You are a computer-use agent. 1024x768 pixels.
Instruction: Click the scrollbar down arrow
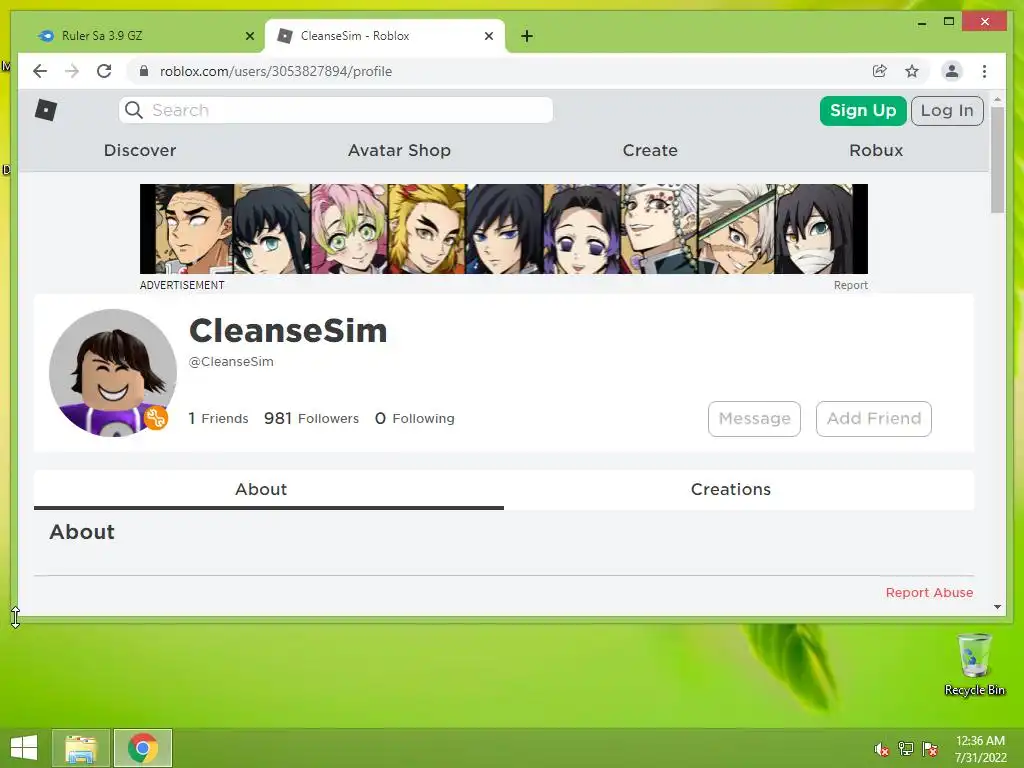coord(997,607)
